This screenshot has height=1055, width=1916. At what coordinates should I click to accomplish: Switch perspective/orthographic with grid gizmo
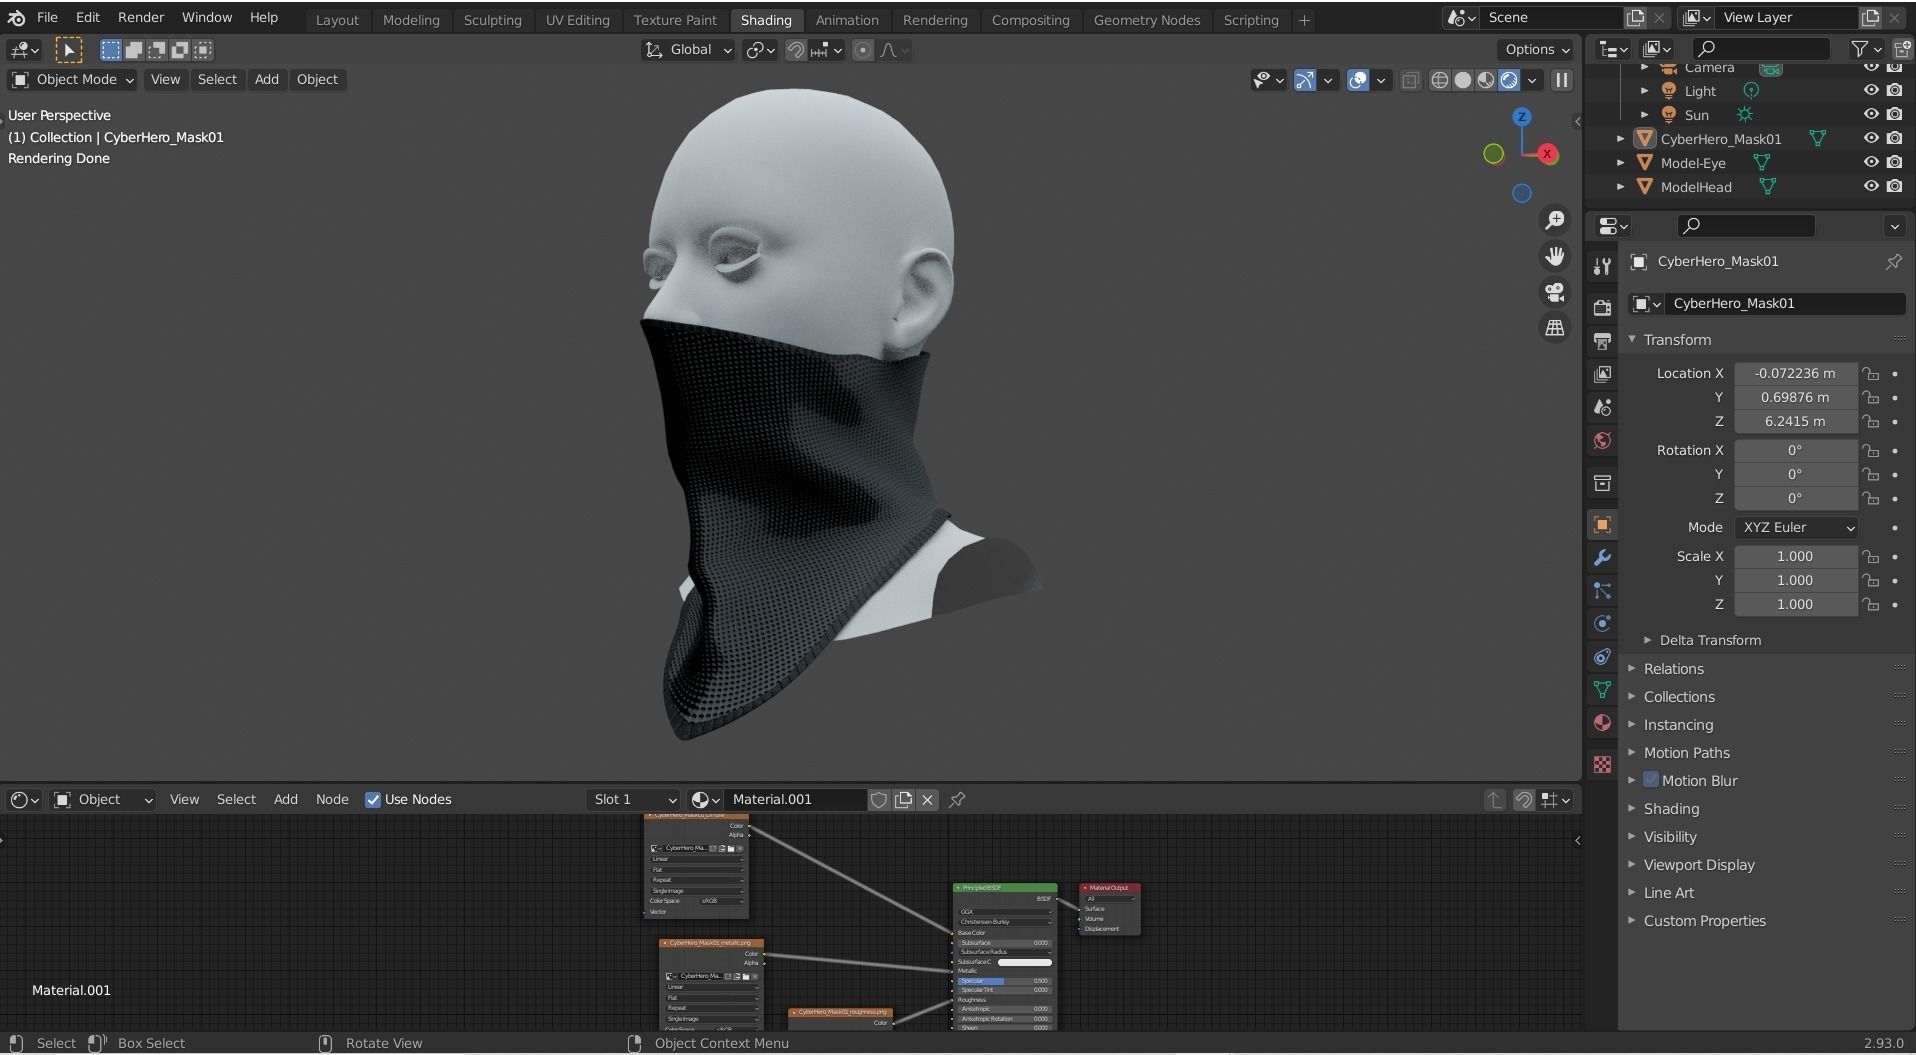pyautogui.click(x=1554, y=328)
